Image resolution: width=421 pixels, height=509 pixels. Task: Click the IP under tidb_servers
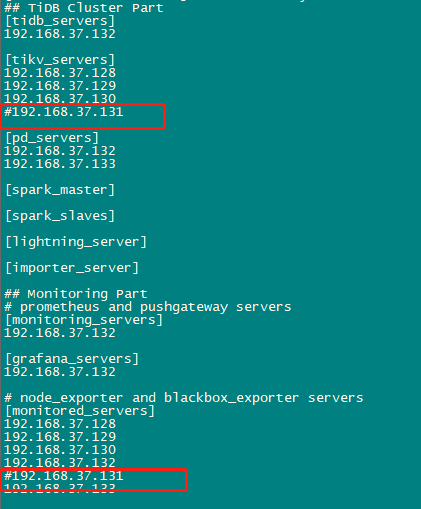pos(60,34)
